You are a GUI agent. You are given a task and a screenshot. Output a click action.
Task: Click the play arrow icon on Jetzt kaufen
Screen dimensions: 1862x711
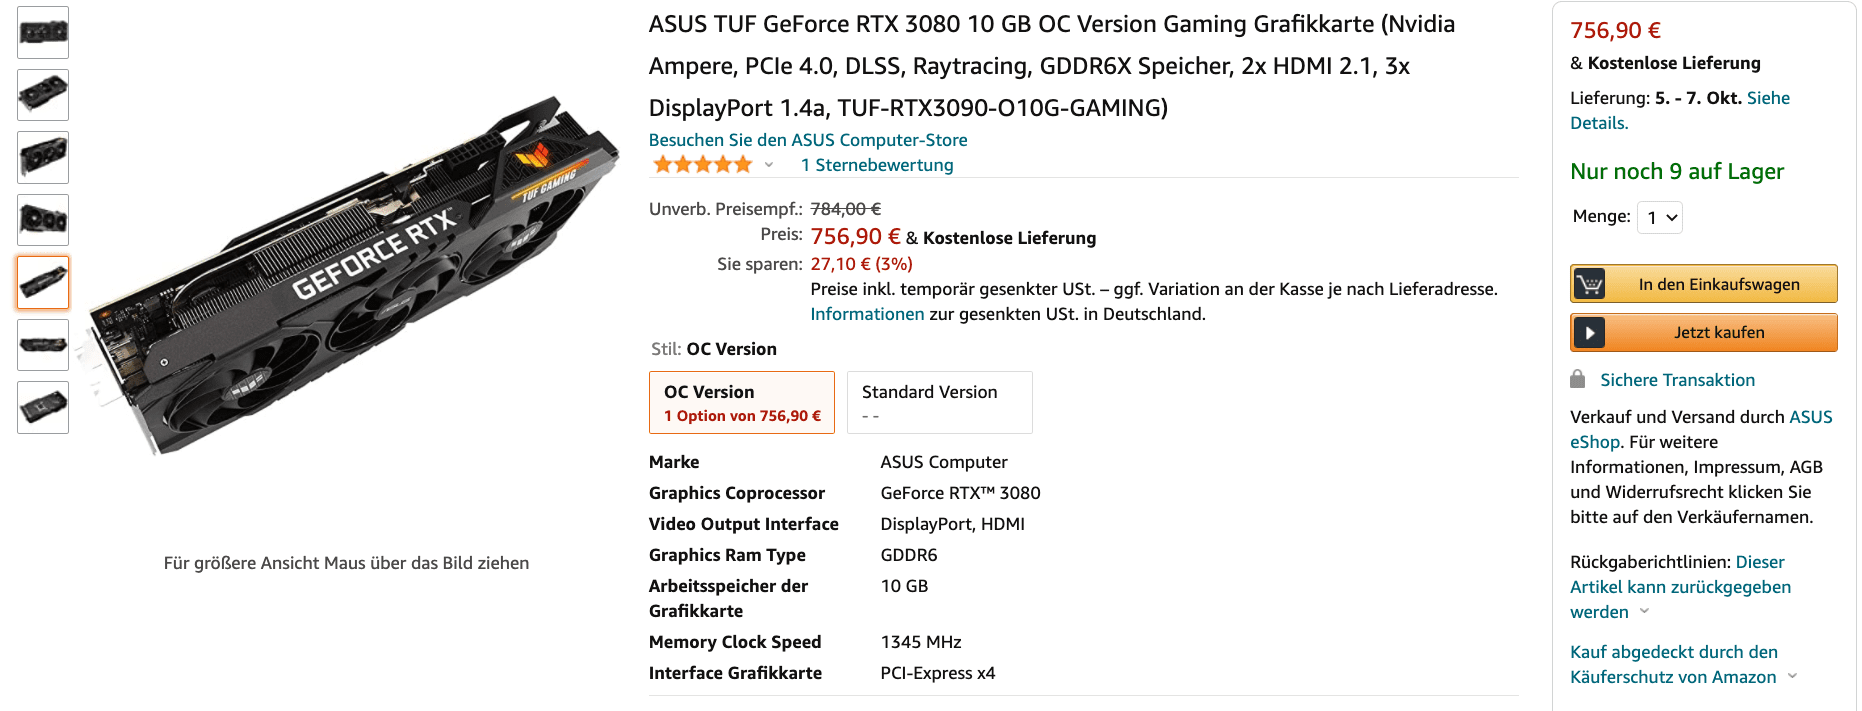1589,332
